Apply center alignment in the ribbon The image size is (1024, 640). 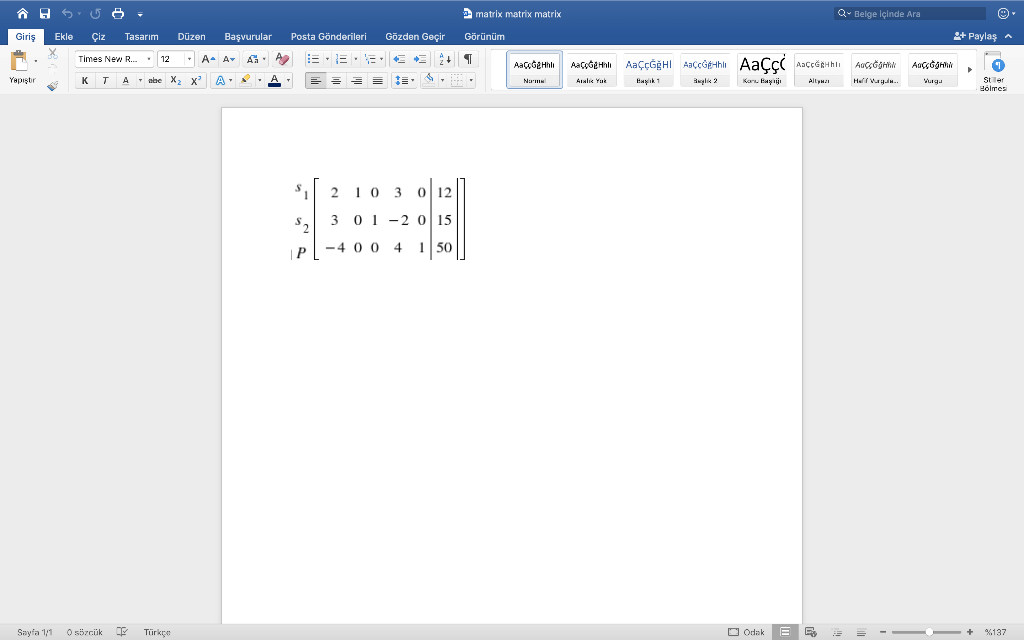[336, 80]
